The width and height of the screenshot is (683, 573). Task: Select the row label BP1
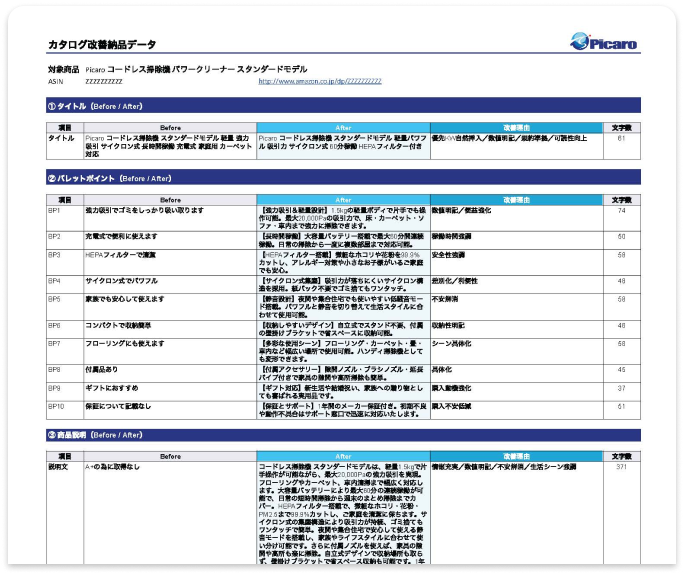[65, 218]
